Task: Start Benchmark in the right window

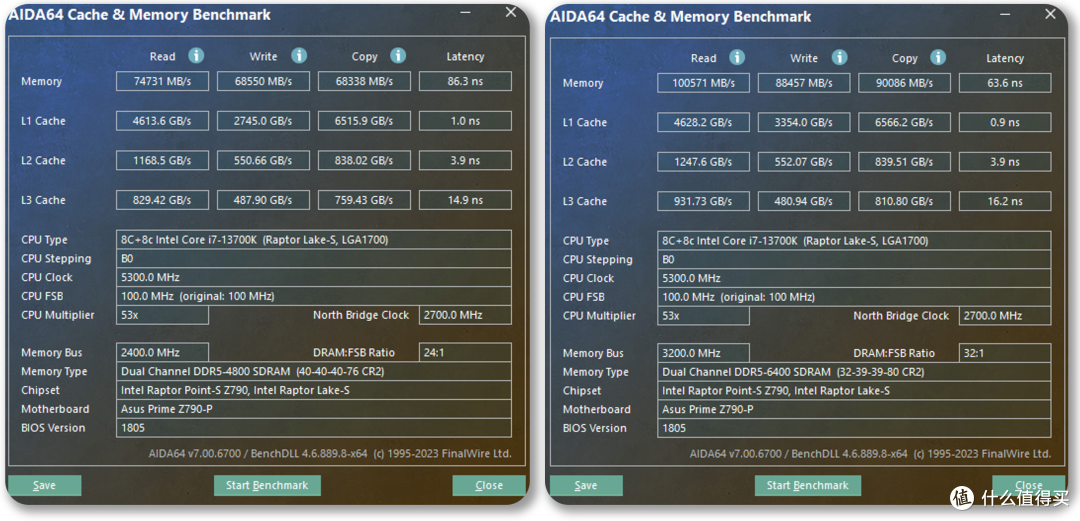Action: coord(808,485)
